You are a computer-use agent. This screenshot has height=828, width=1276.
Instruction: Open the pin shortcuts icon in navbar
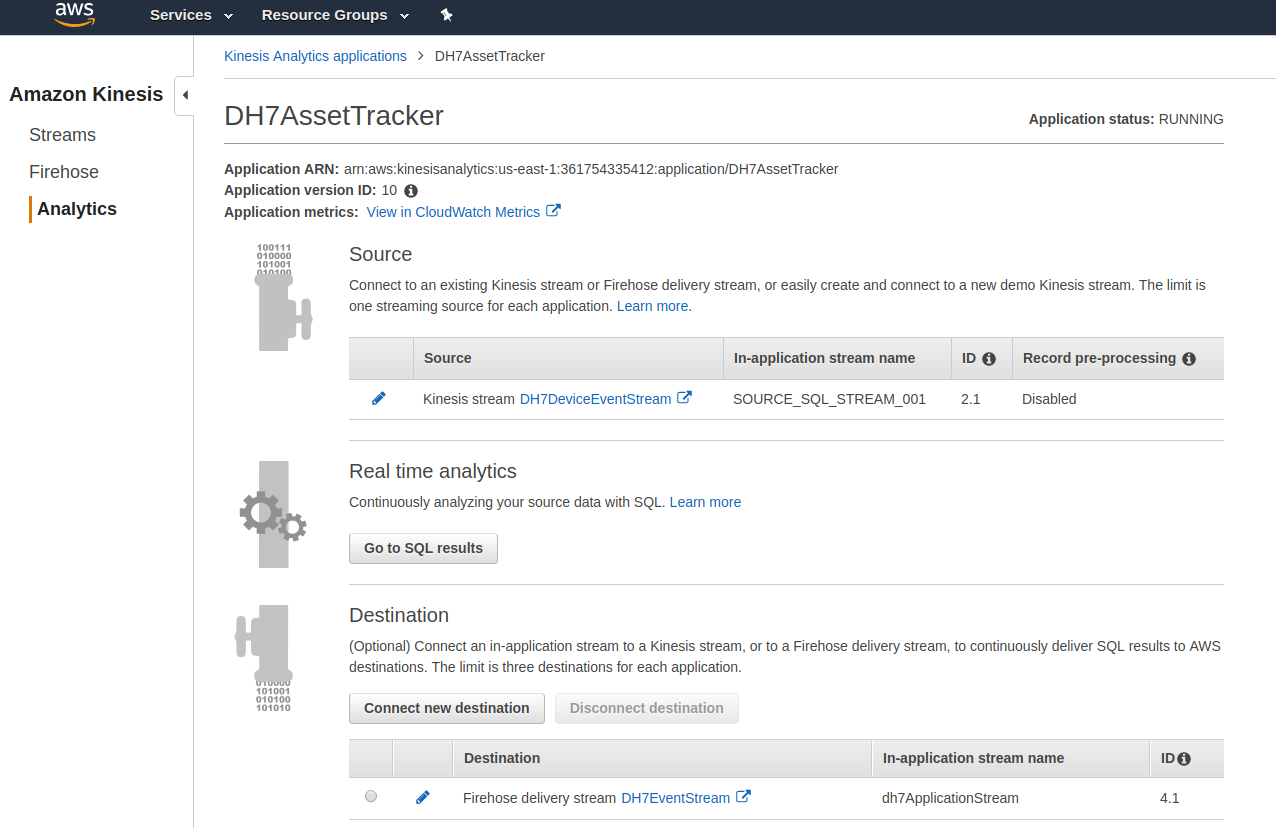tap(446, 15)
